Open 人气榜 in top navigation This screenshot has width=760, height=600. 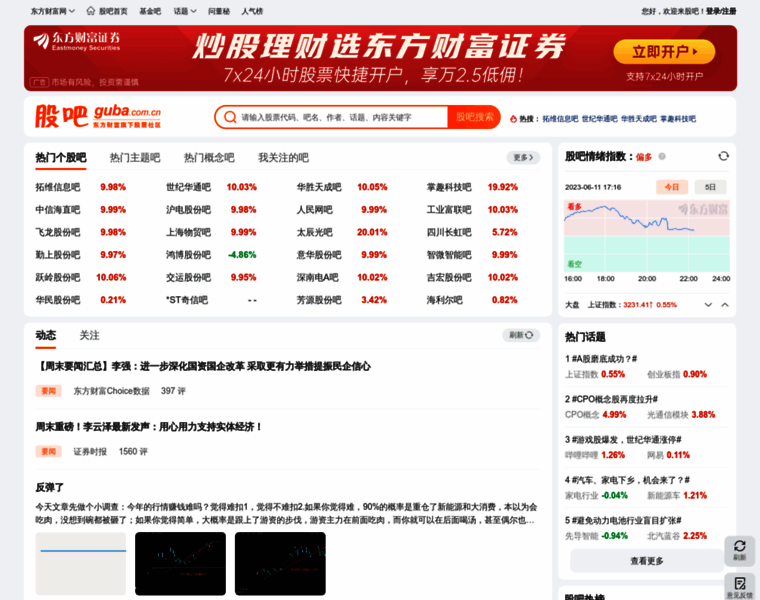tap(252, 11)
